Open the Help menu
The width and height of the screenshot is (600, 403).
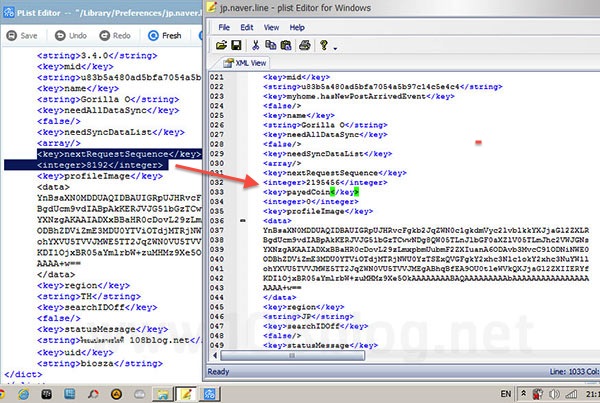click(297, 27)
